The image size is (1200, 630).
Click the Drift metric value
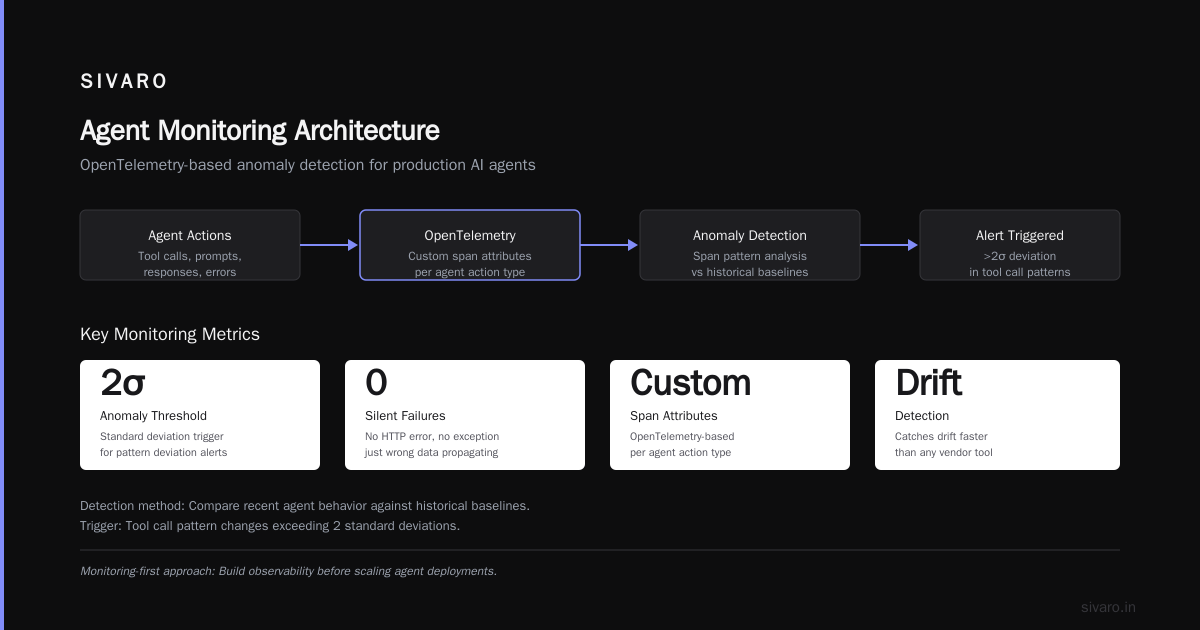pos(928,383)
